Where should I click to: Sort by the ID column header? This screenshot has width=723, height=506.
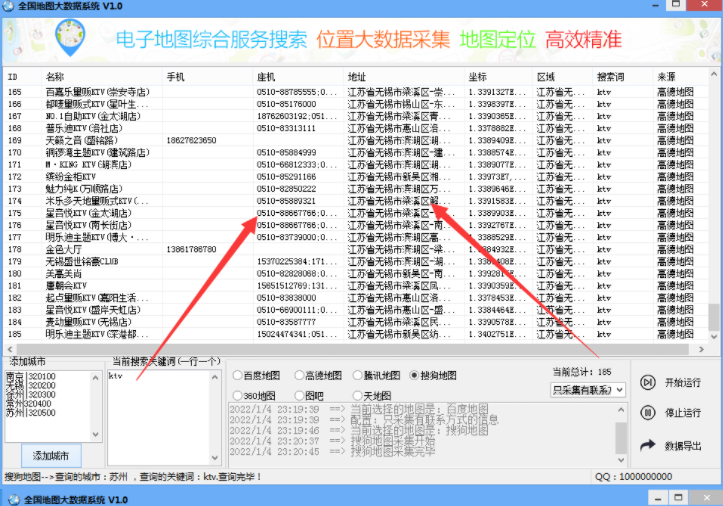click(23, 77)
